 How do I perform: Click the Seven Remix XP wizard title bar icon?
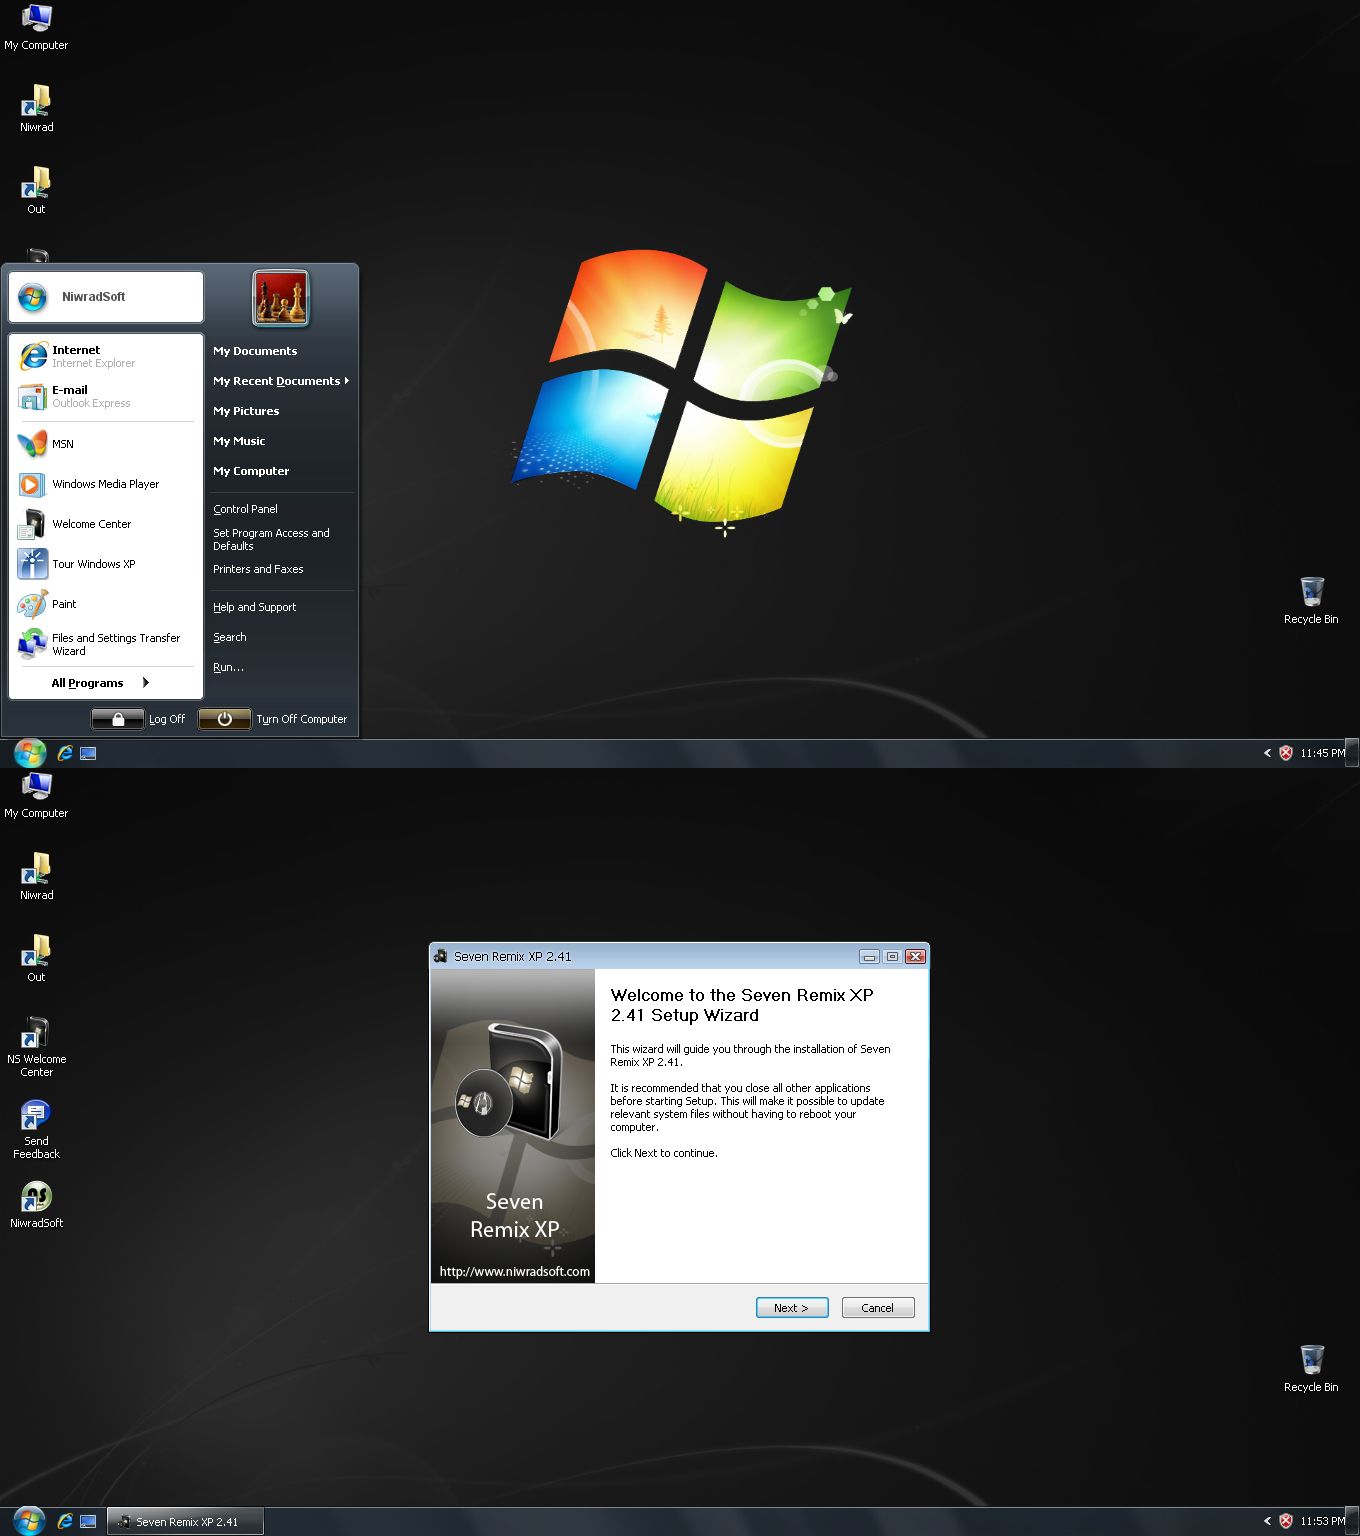coord(441,957)
